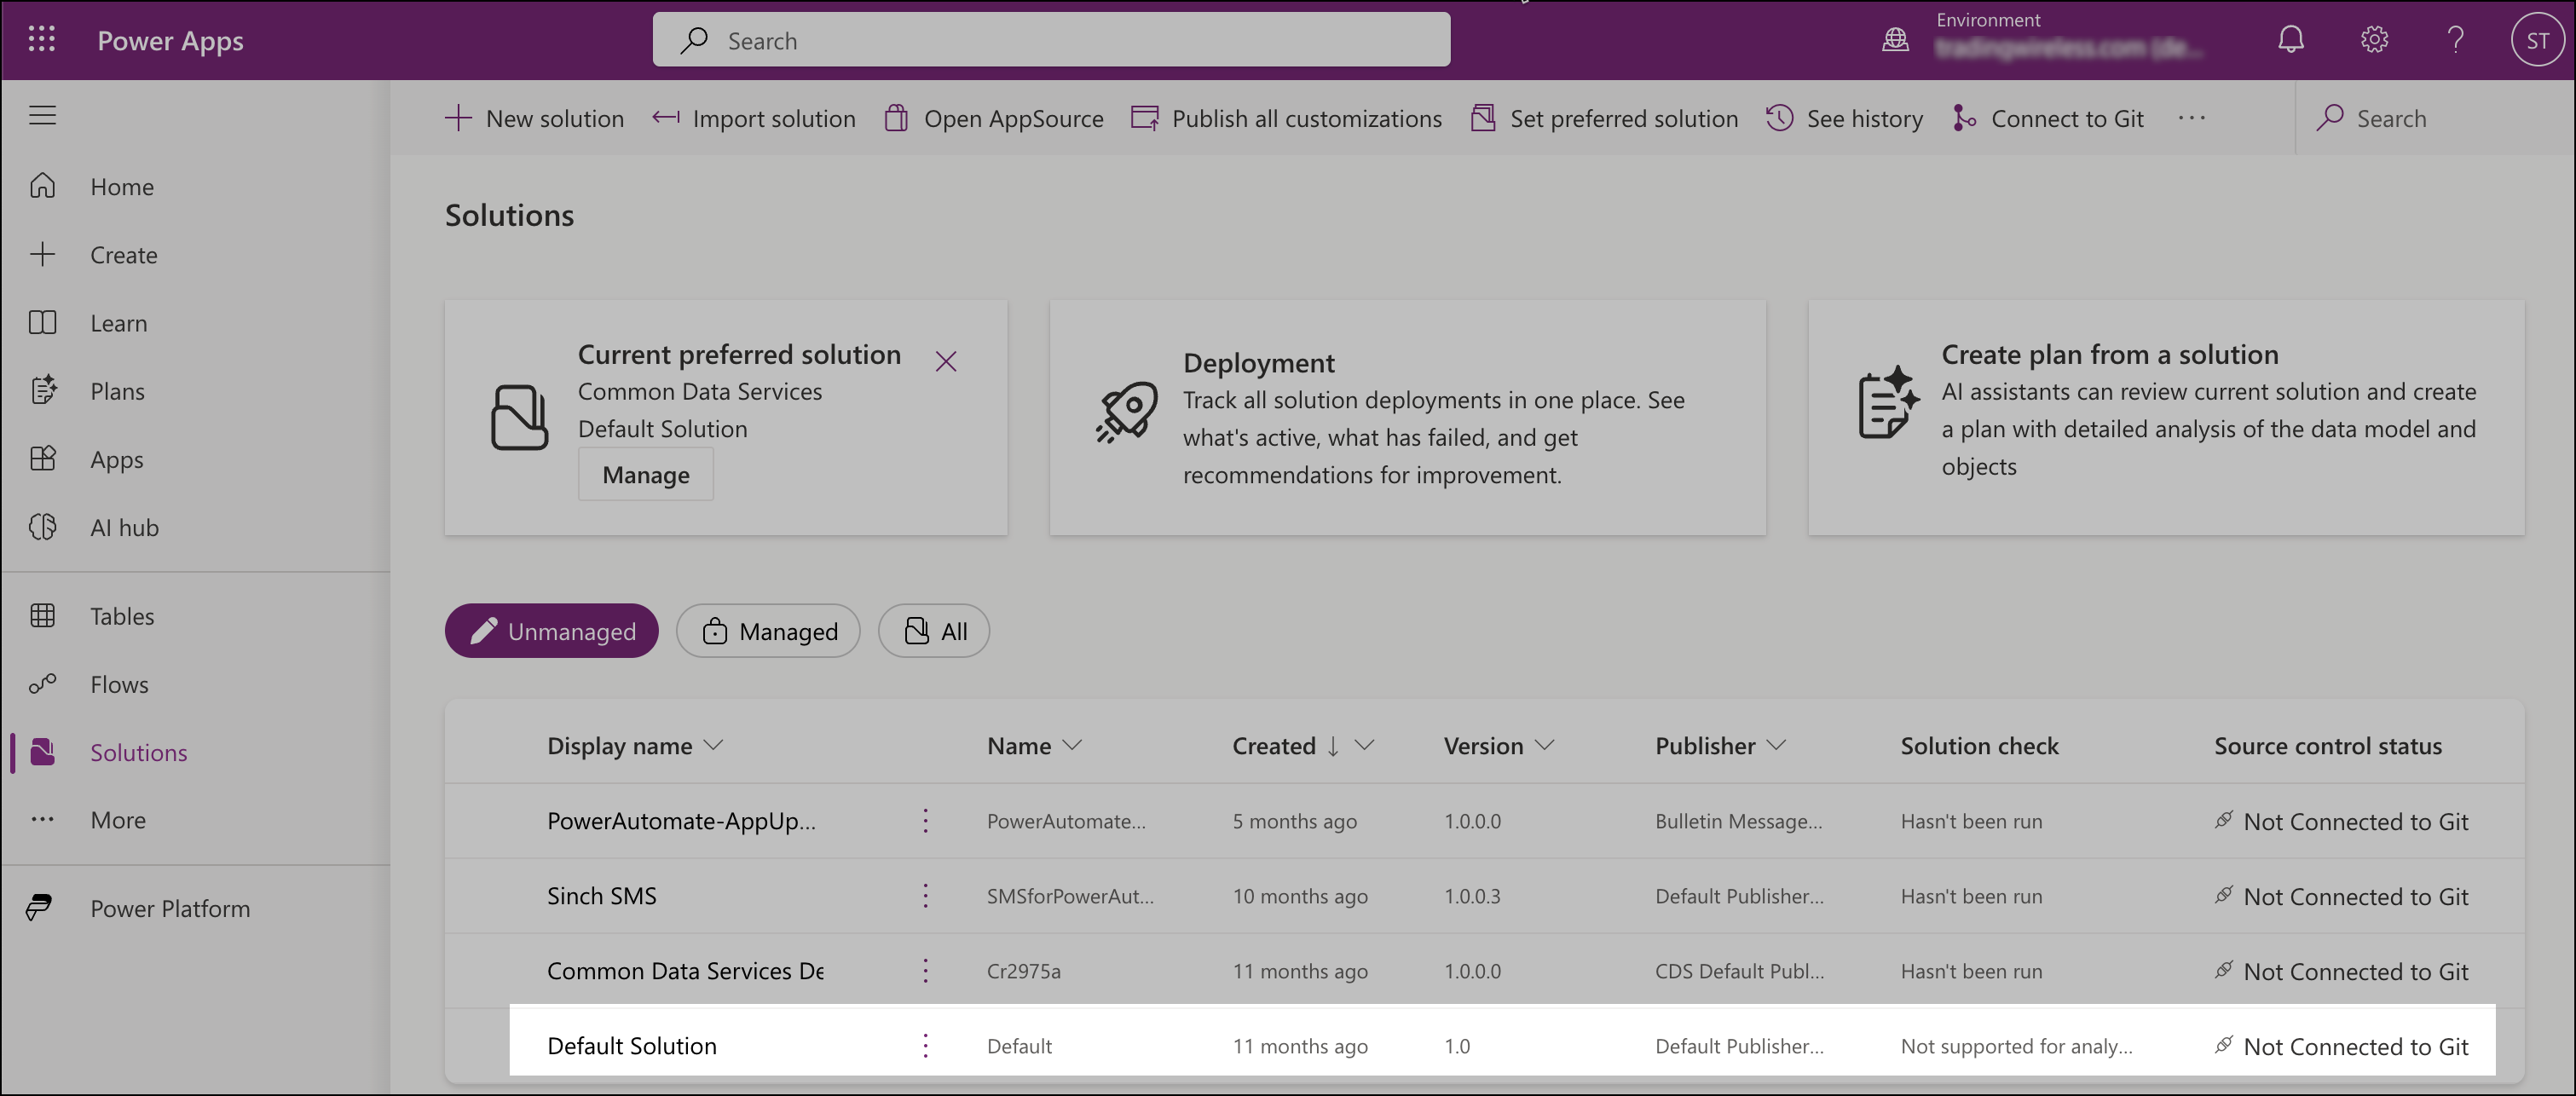2576x1096 pixels.
Task: Open Display name column dropdown
Action: pos(713,745)
